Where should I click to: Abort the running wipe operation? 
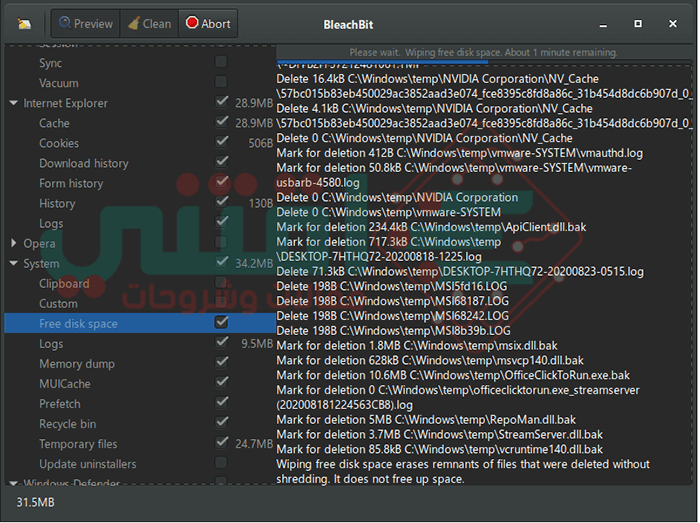tap(208, 24)
